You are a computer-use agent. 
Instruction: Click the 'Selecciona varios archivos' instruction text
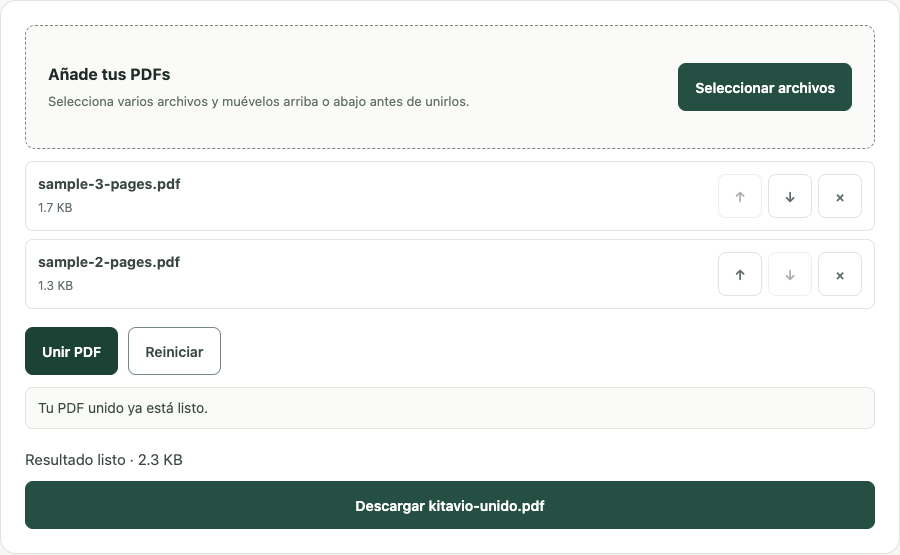[259, 102]
